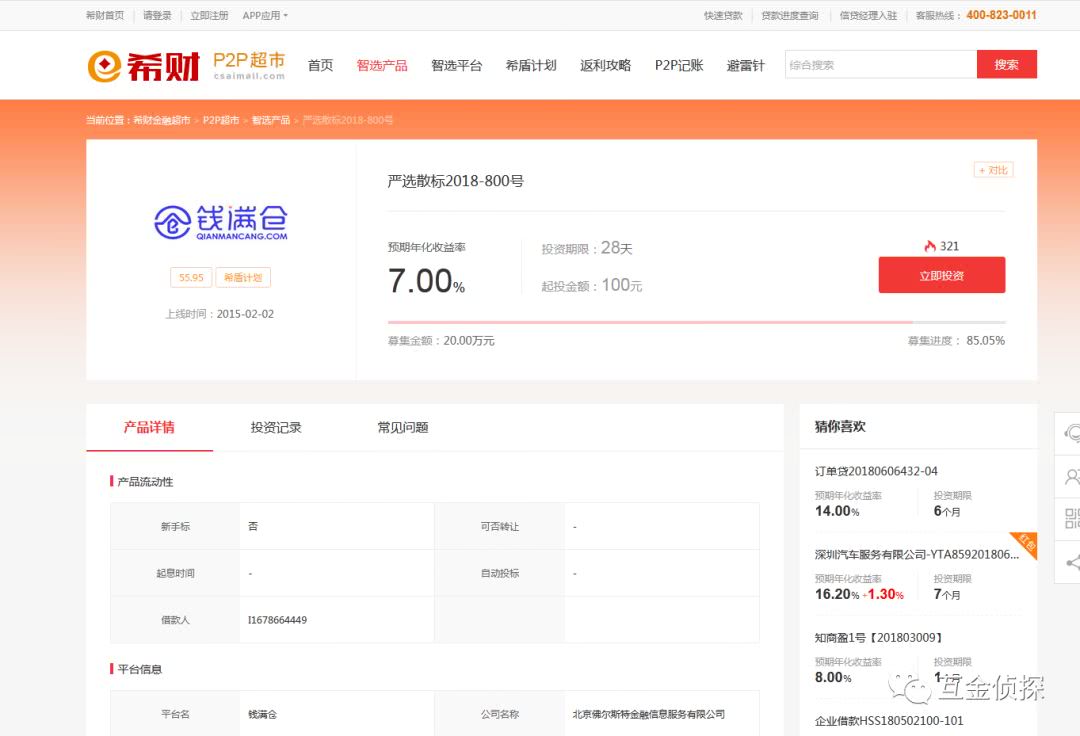This screenshot has height=736, width=1080.
Task: Click 请登录 login link
Action: (x=157, y=15)
